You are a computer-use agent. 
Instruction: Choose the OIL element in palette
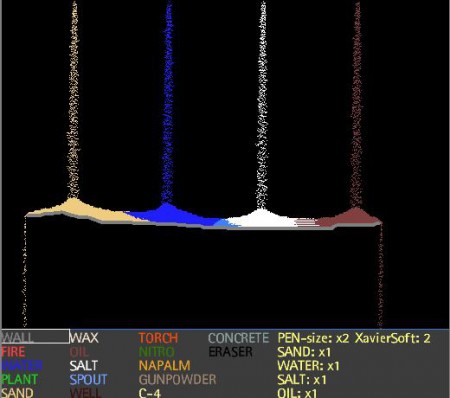click(79, 352)
